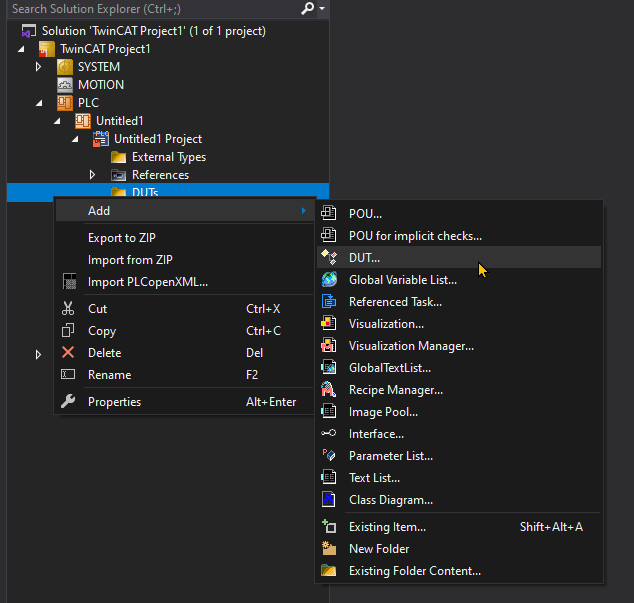Click the search magnifier icon
Viewport: 634px width, 603px height.
(308, 8)
